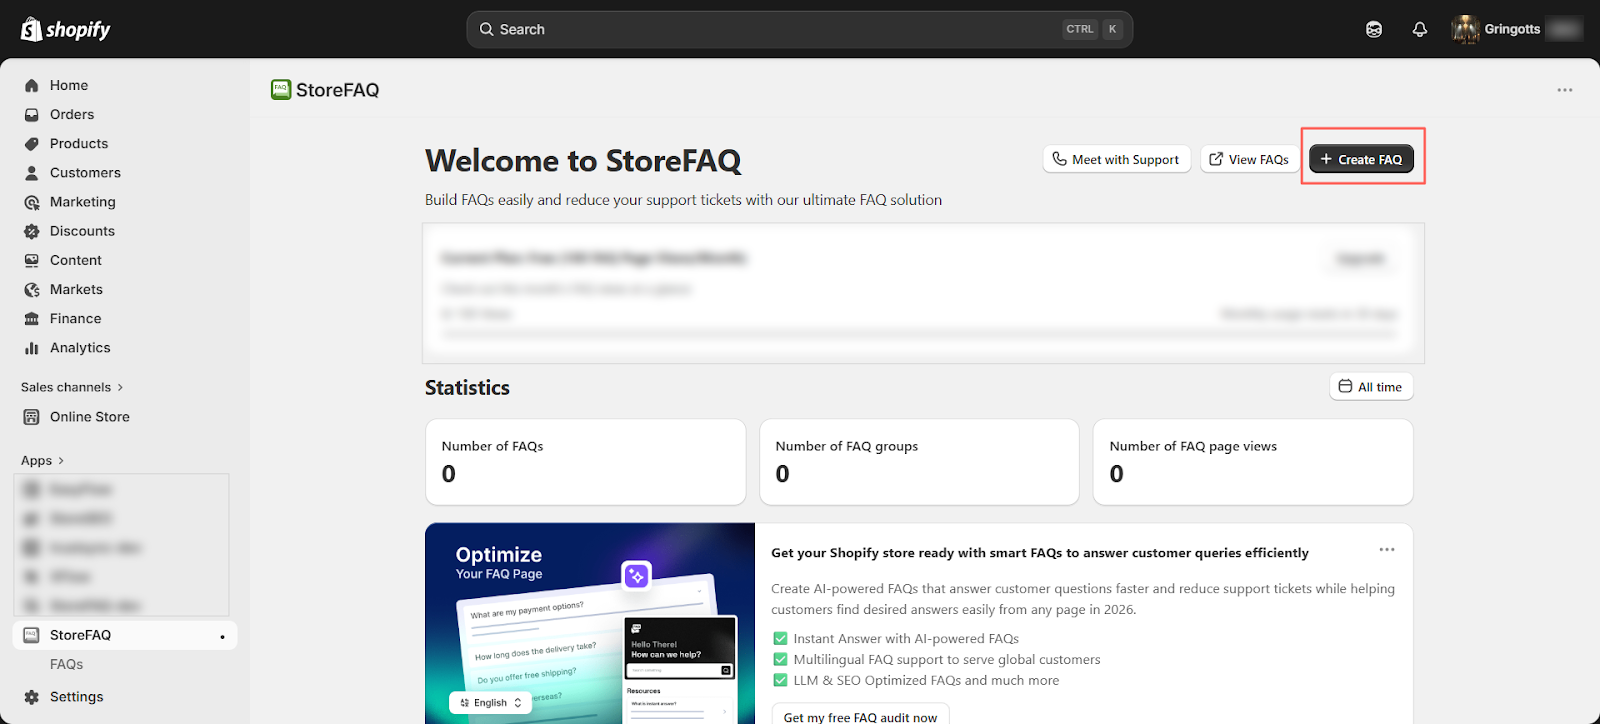Open the English language selector
Image resolution: width=1600 pixels, height=724 pixels.
pyautogui.click(x=491, y=703)
